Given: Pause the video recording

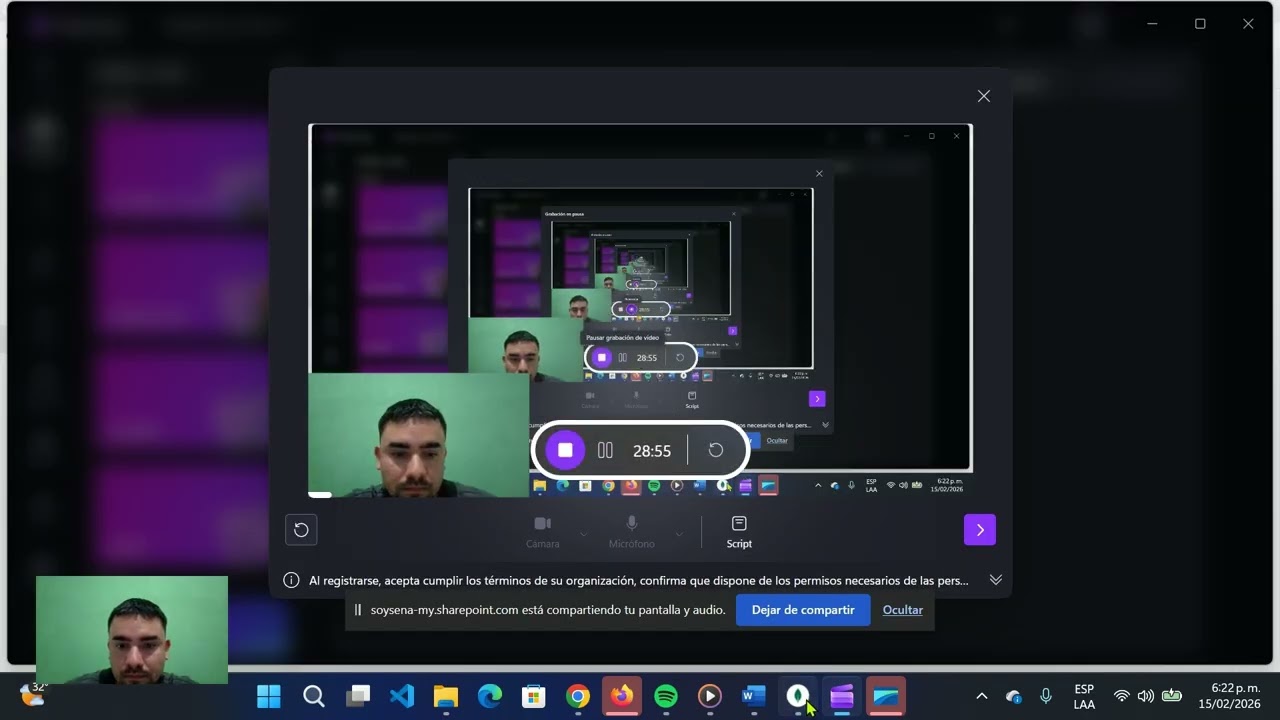Looking at the screenshot, I should click(x=605, y=450).
